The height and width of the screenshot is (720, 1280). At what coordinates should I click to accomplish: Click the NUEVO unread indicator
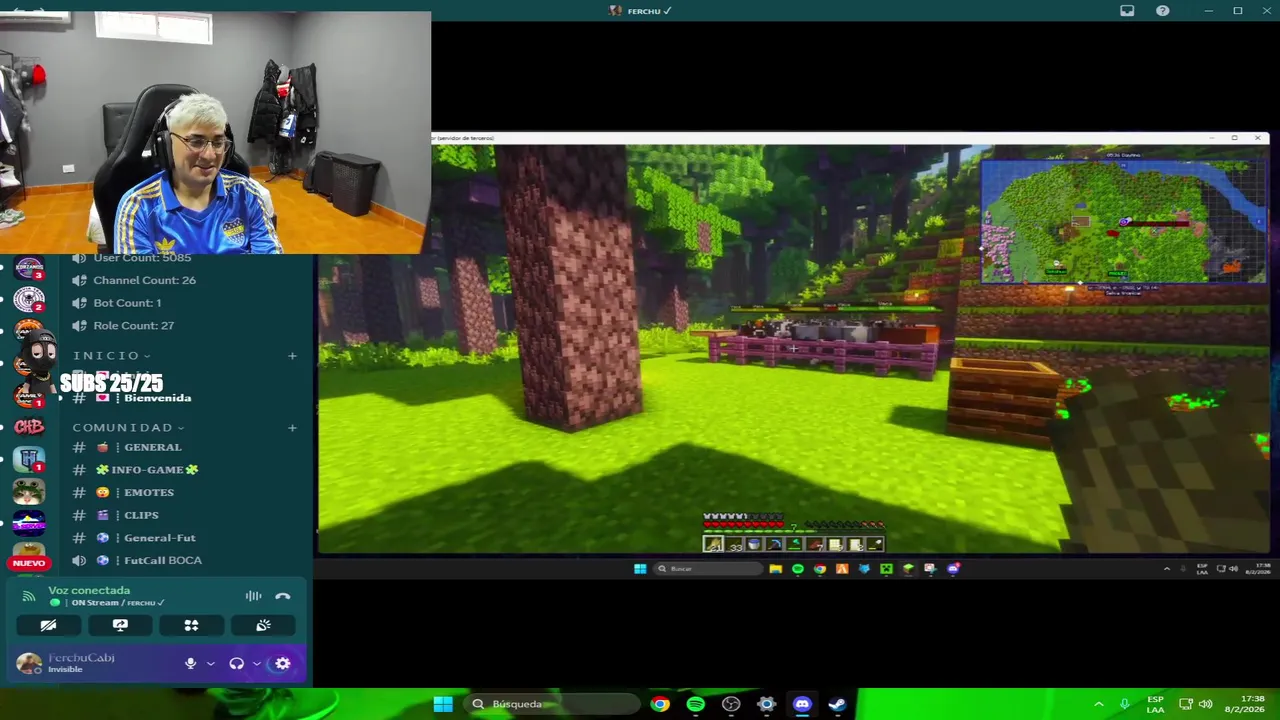point(29,563)
